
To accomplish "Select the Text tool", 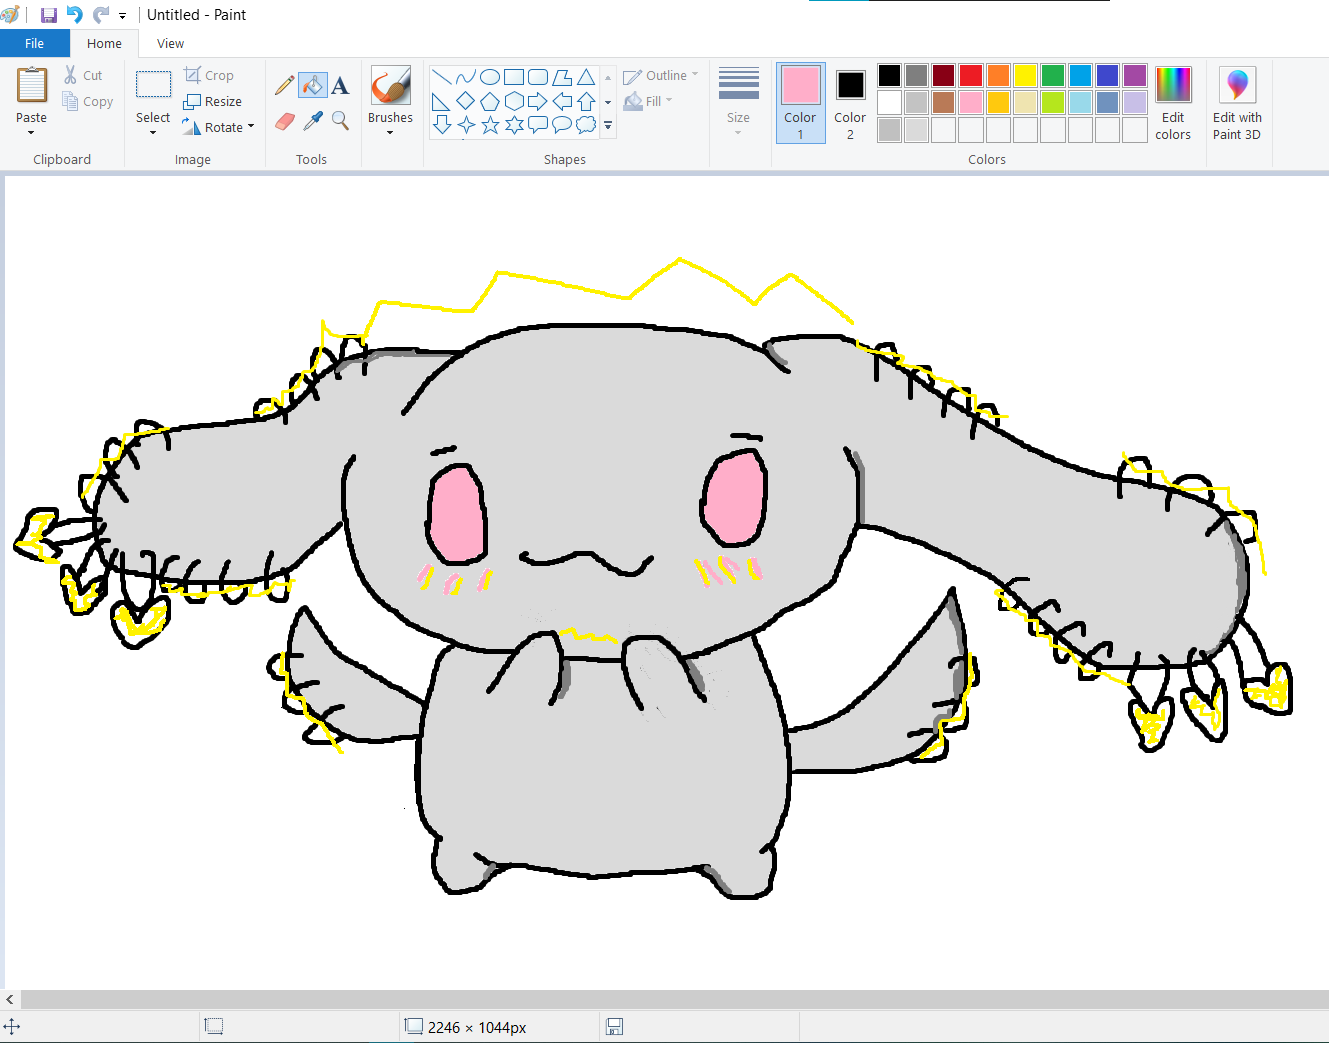I will click(340, 86).
